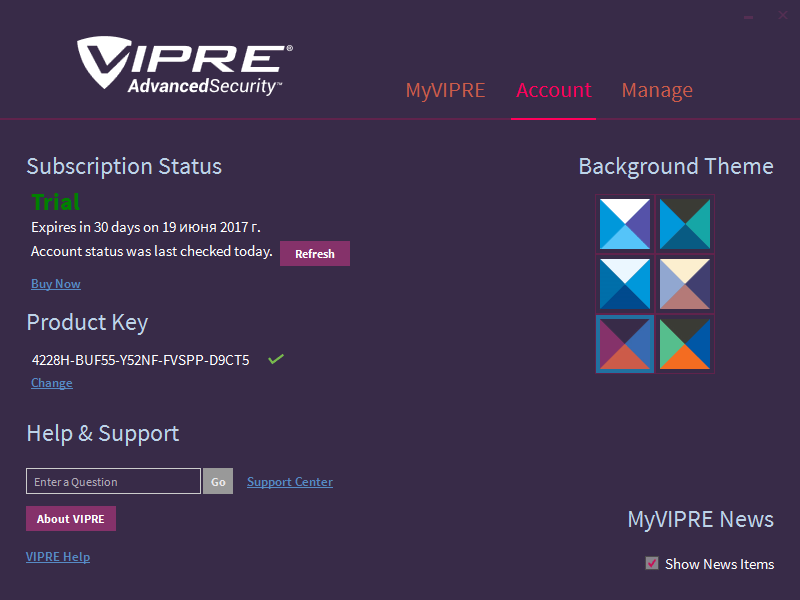This screenshot has width=800, height=600.
Task: Click the Expires in 30 days text
Action: (x=146, y=227)
